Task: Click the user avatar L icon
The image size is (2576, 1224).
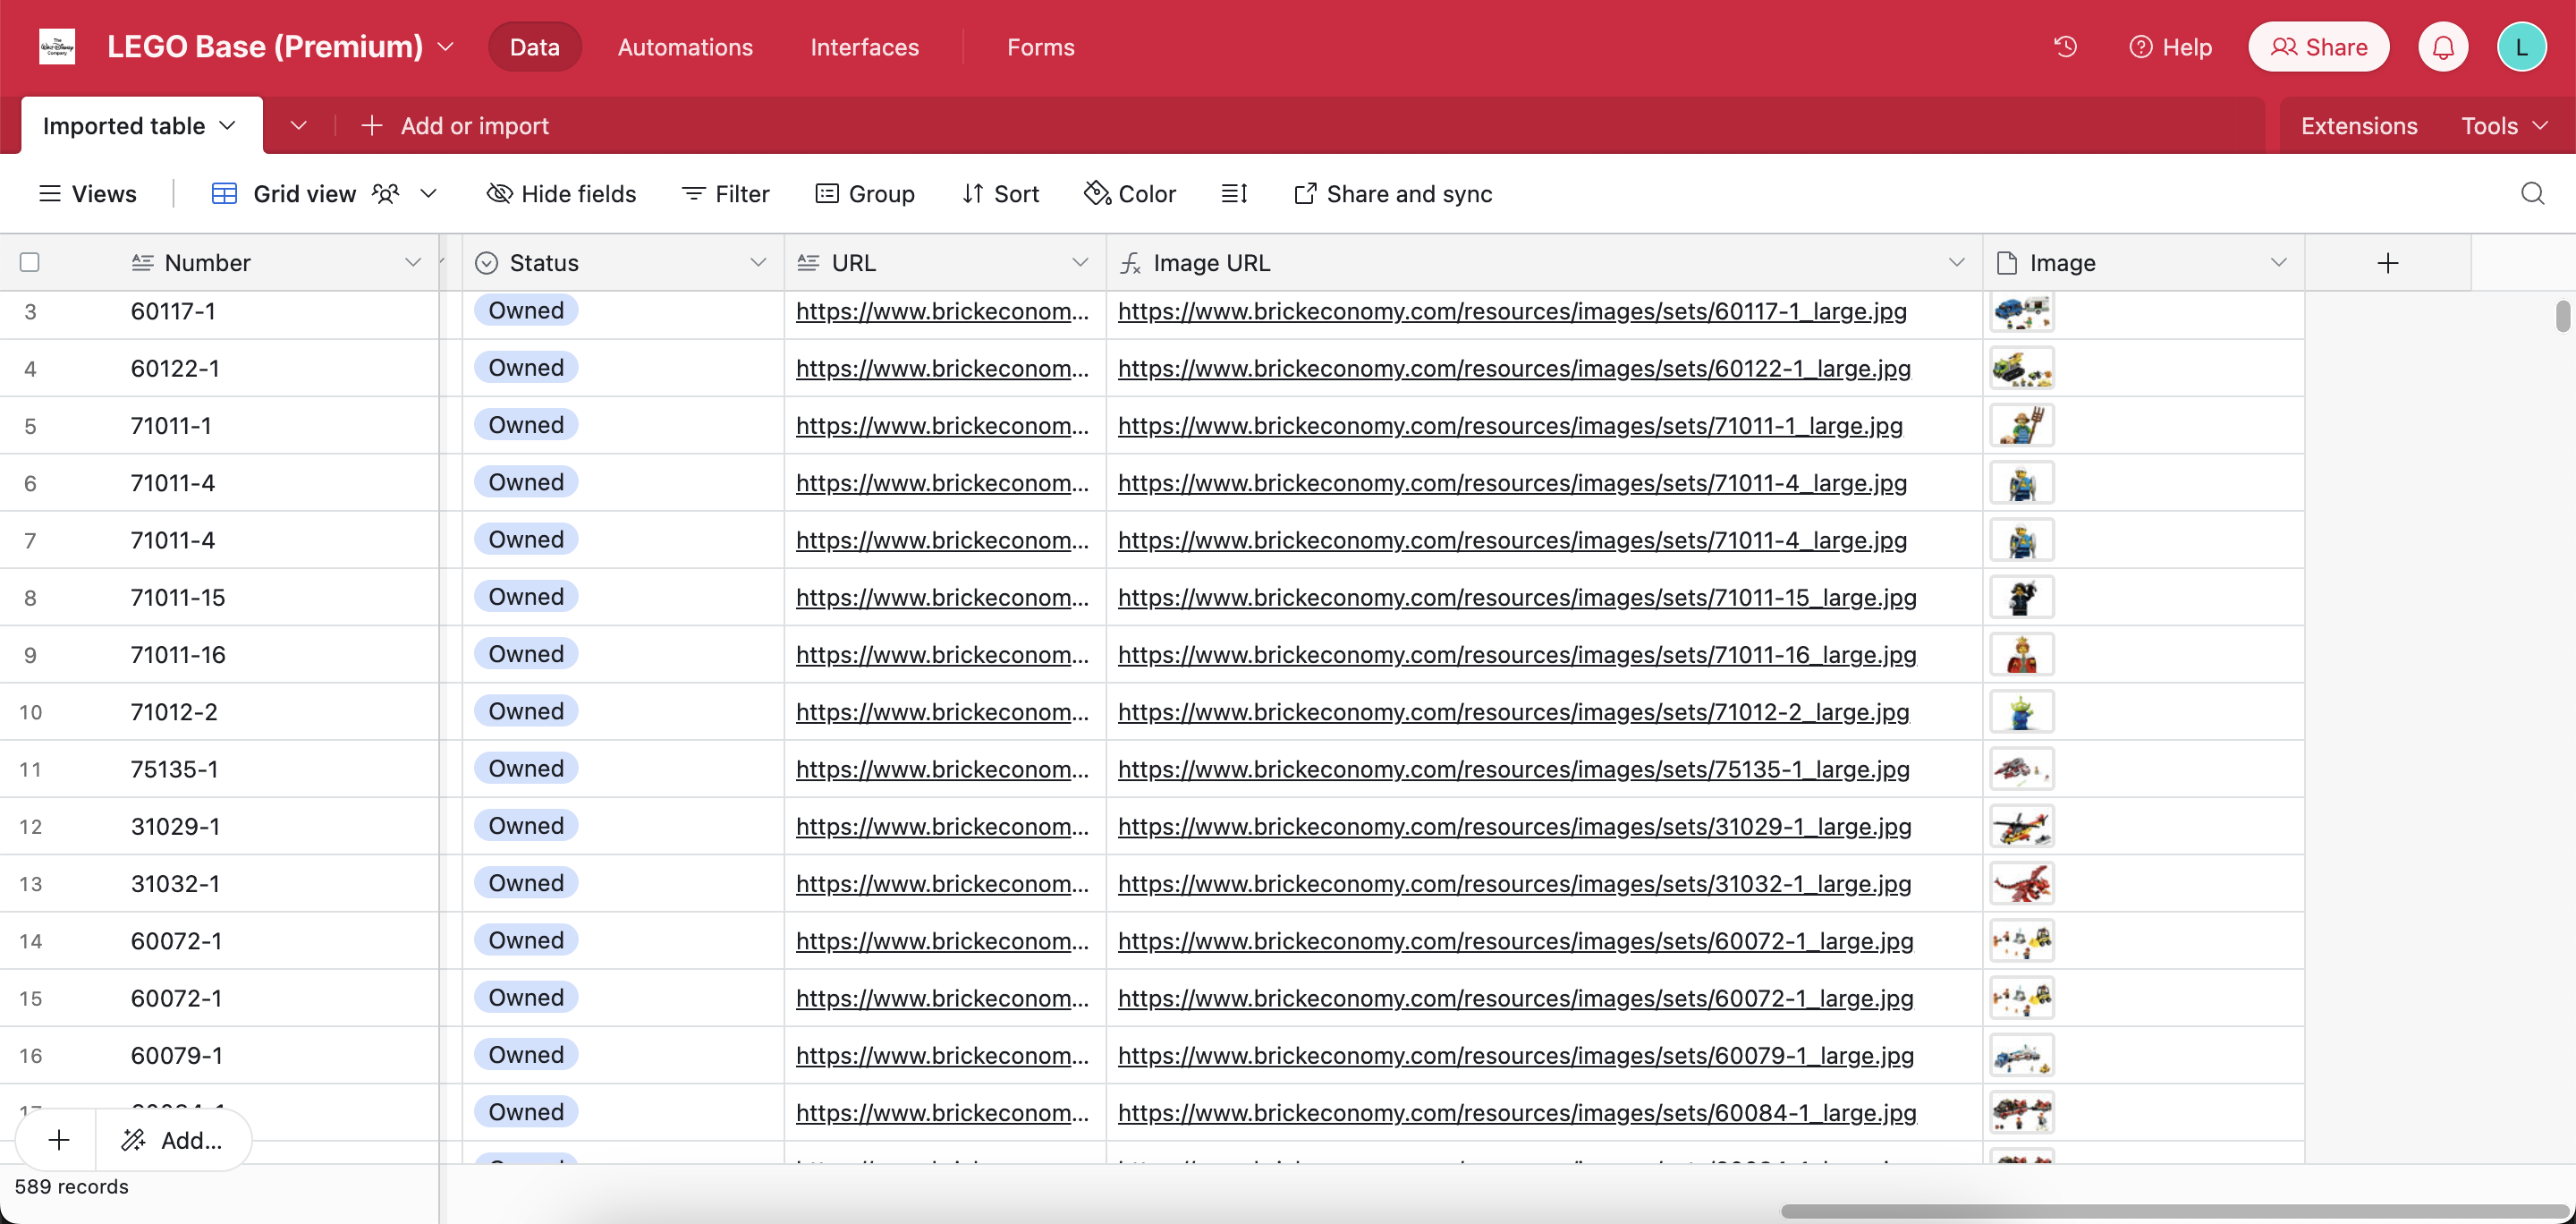Action: pyautogui.click(x=2521, y=47)
